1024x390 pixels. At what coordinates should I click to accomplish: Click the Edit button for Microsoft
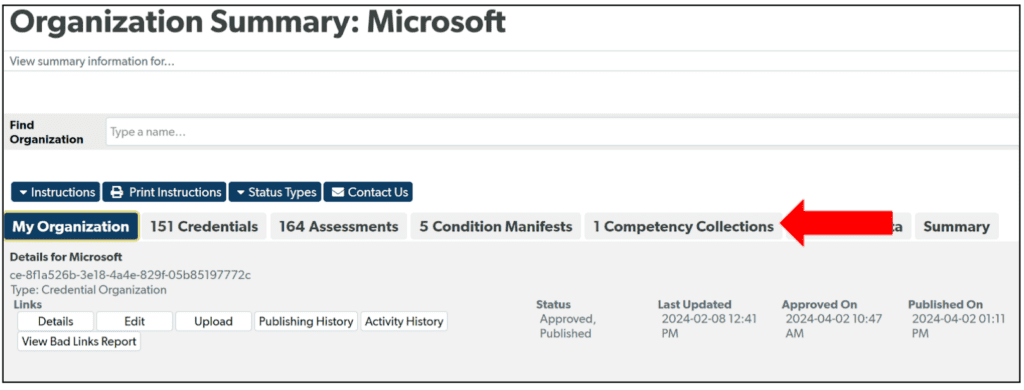pyautogui.click(x=135, y=321)
